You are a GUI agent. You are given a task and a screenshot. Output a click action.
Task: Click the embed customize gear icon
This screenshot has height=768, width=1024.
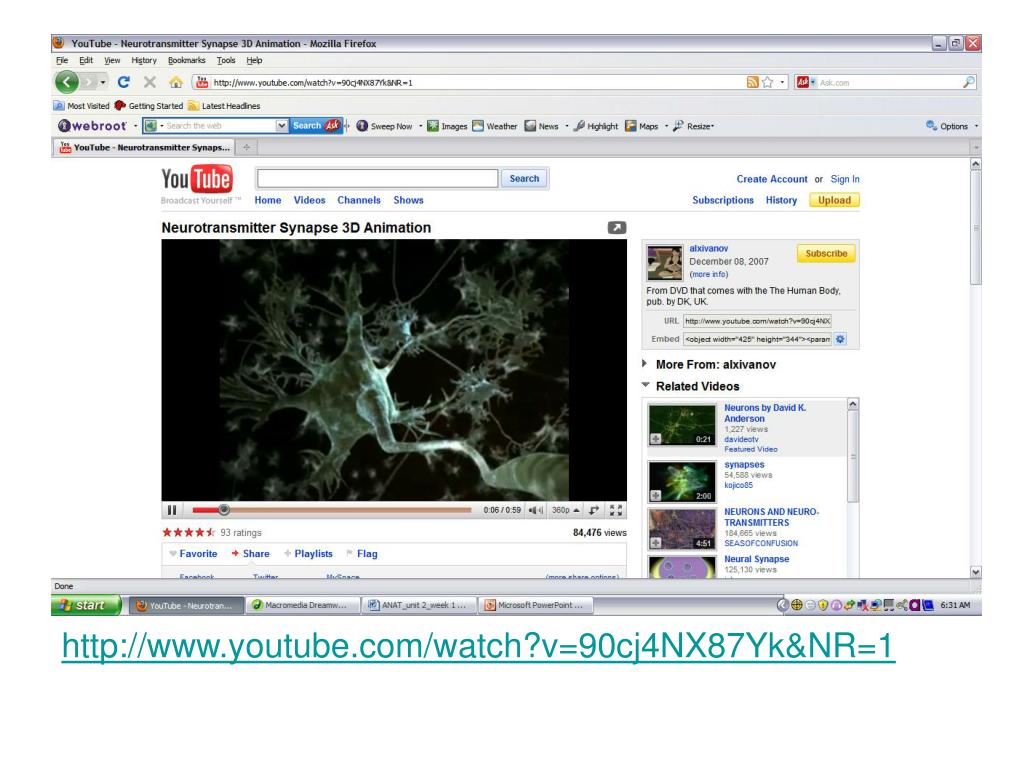[840, 339]
